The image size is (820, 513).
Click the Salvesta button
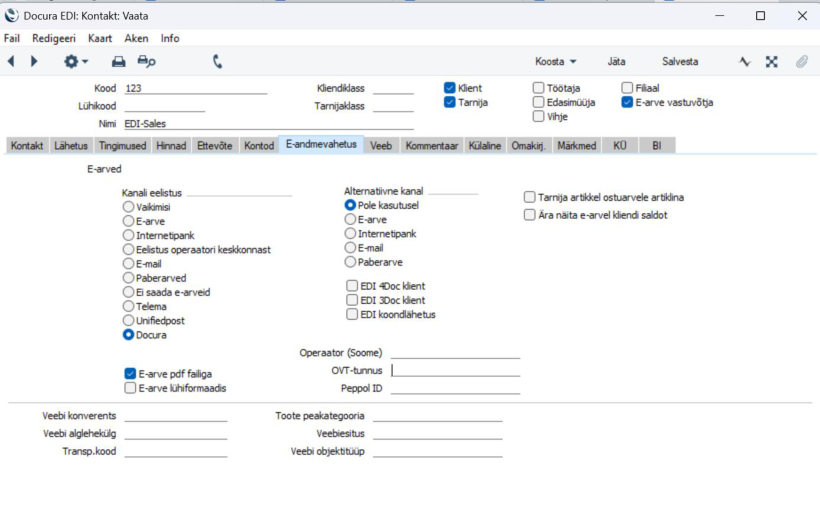pos(680,61)
